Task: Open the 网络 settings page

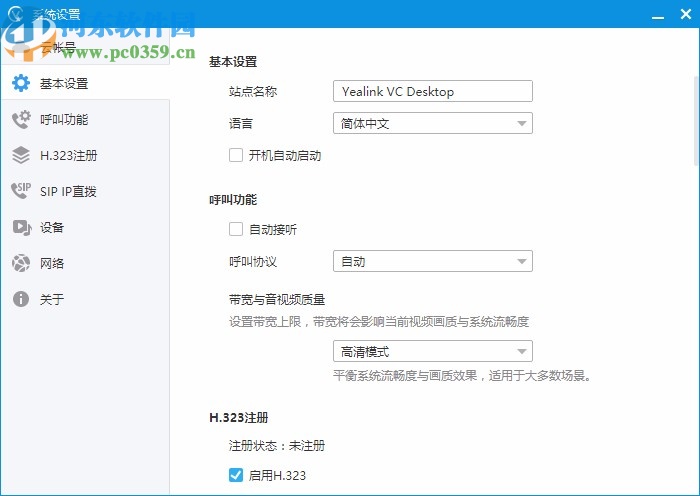Action: coord(85,263)
